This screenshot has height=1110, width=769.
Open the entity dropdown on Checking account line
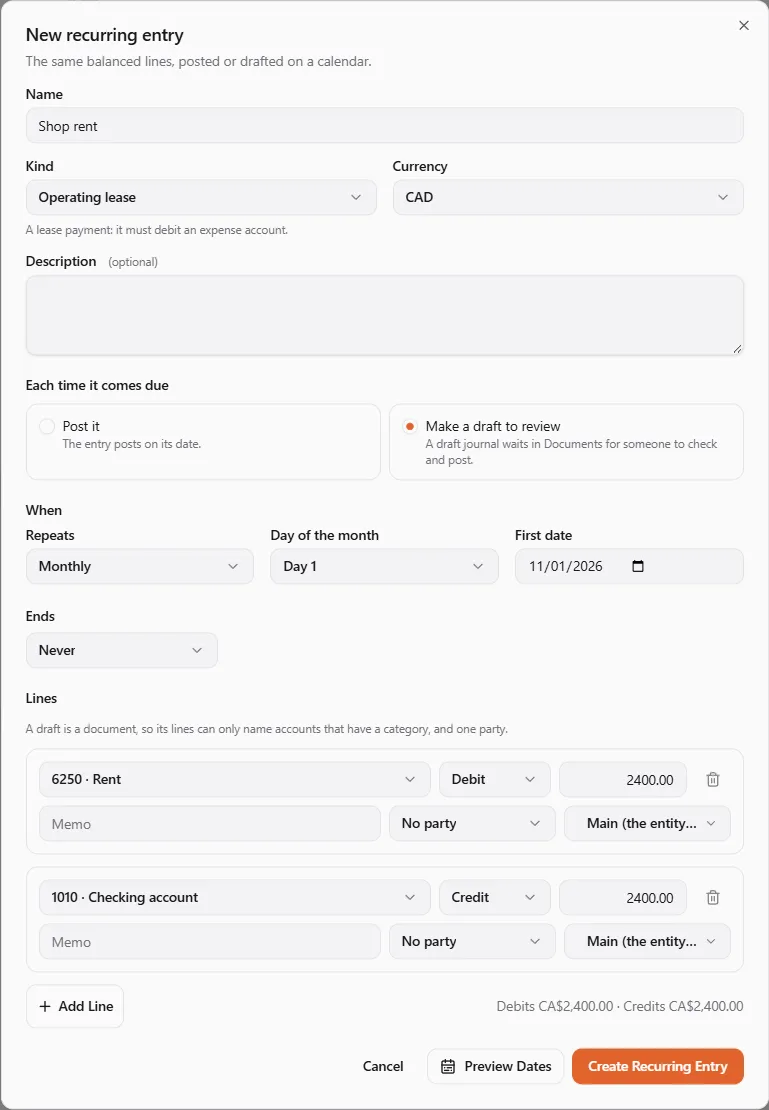coord(647,942)
